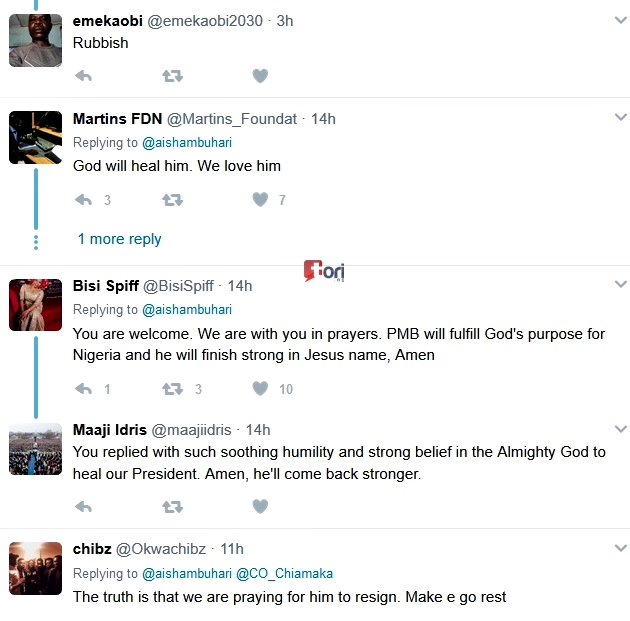Retweet Bisi Spiff's prayer tweet
The image size is (630, 621).
pos(172,389)
